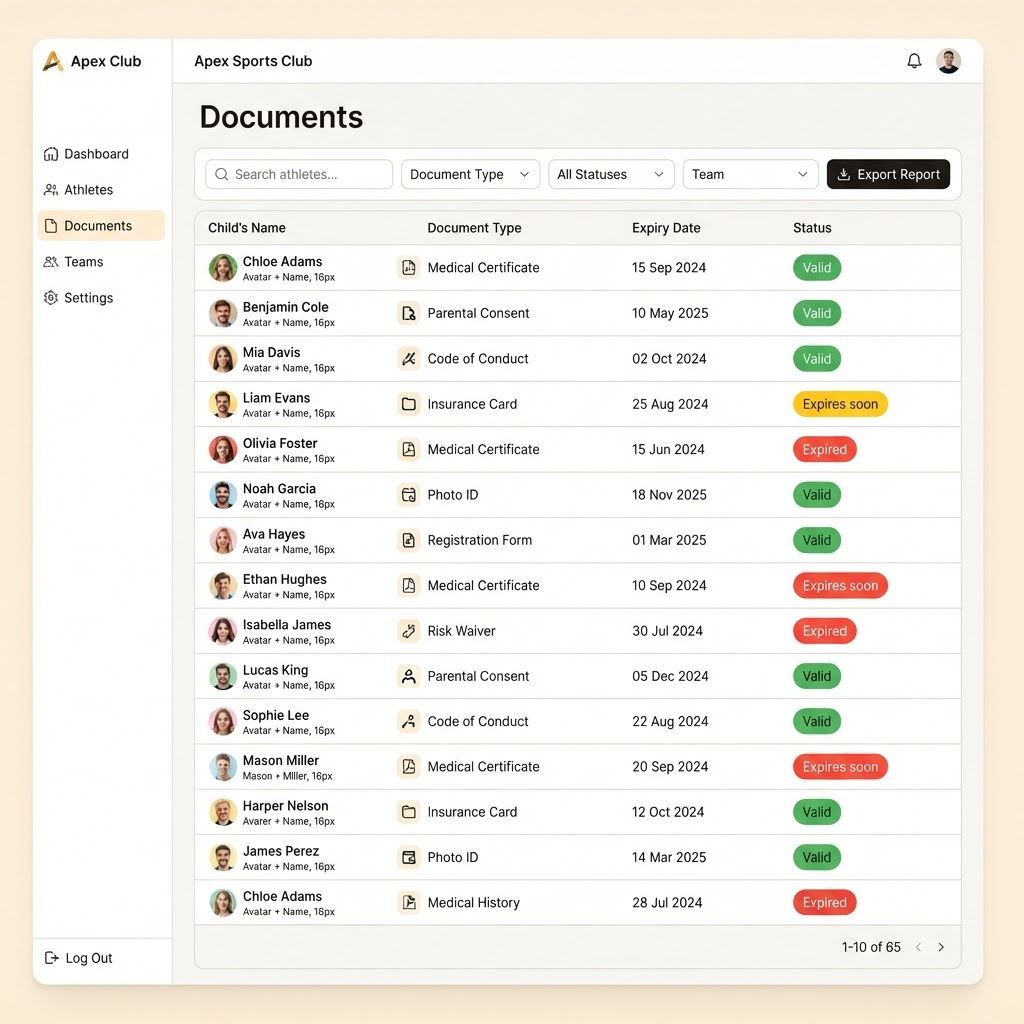1024x1024 pixels.
Task: Click Benjamin Cole's Parental Consent document icon
Action: pyautogui.click(x=409, y=313)
